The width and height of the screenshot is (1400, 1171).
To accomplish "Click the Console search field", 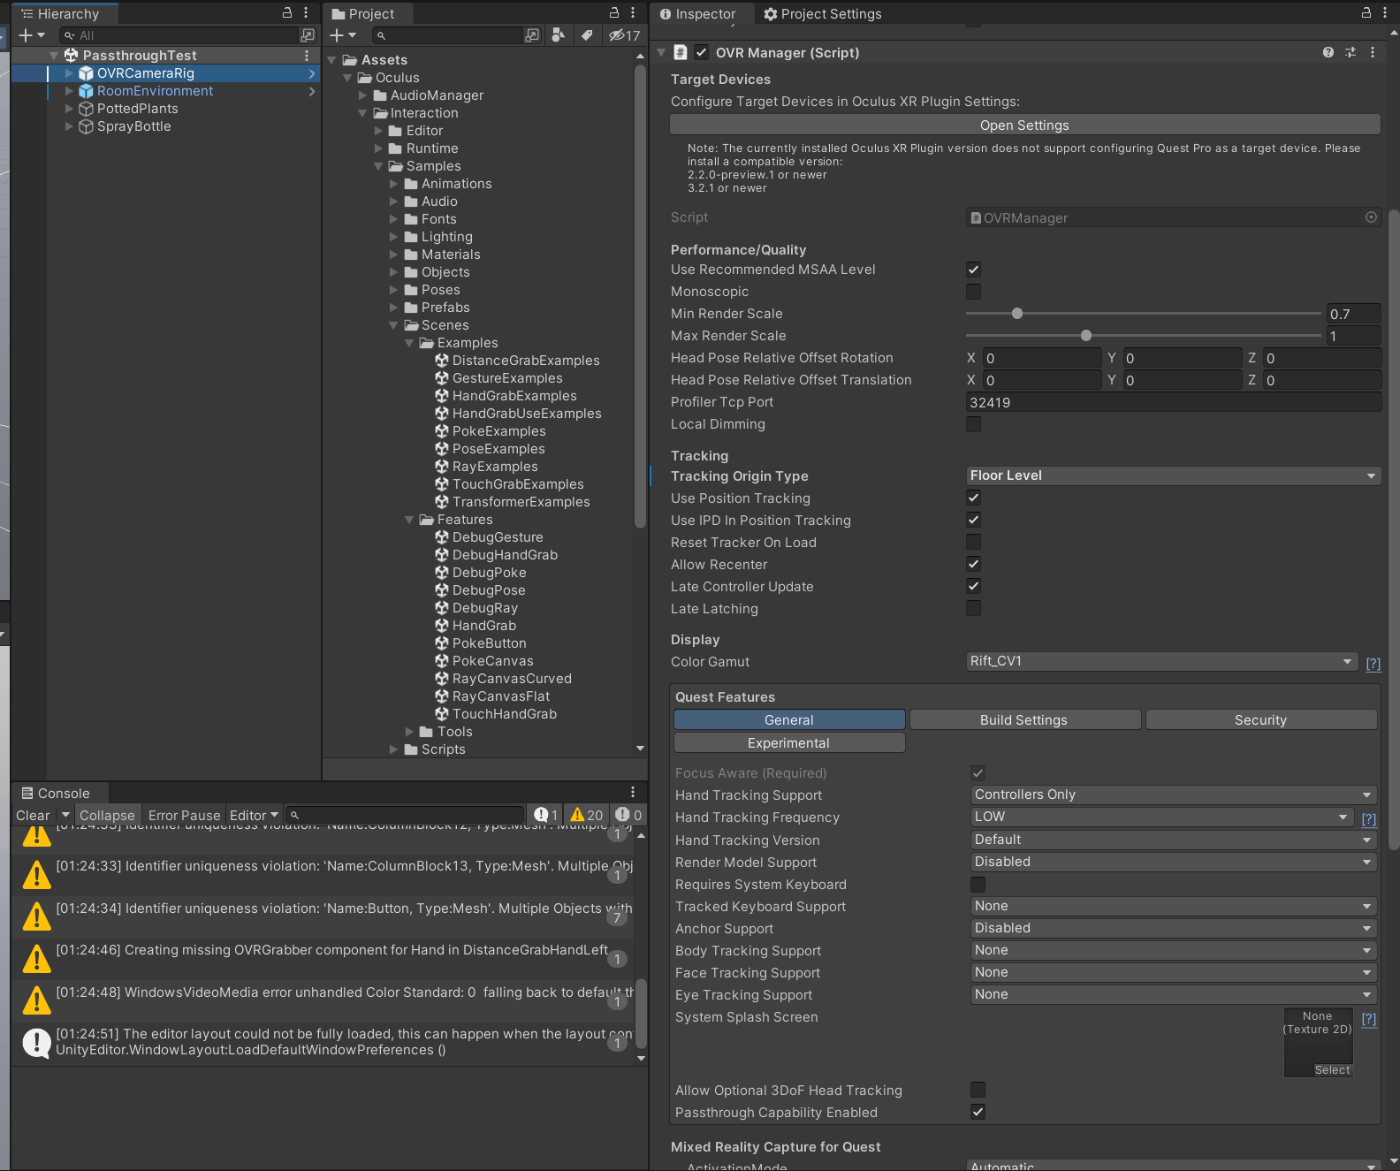I will (x=404, y=815).
